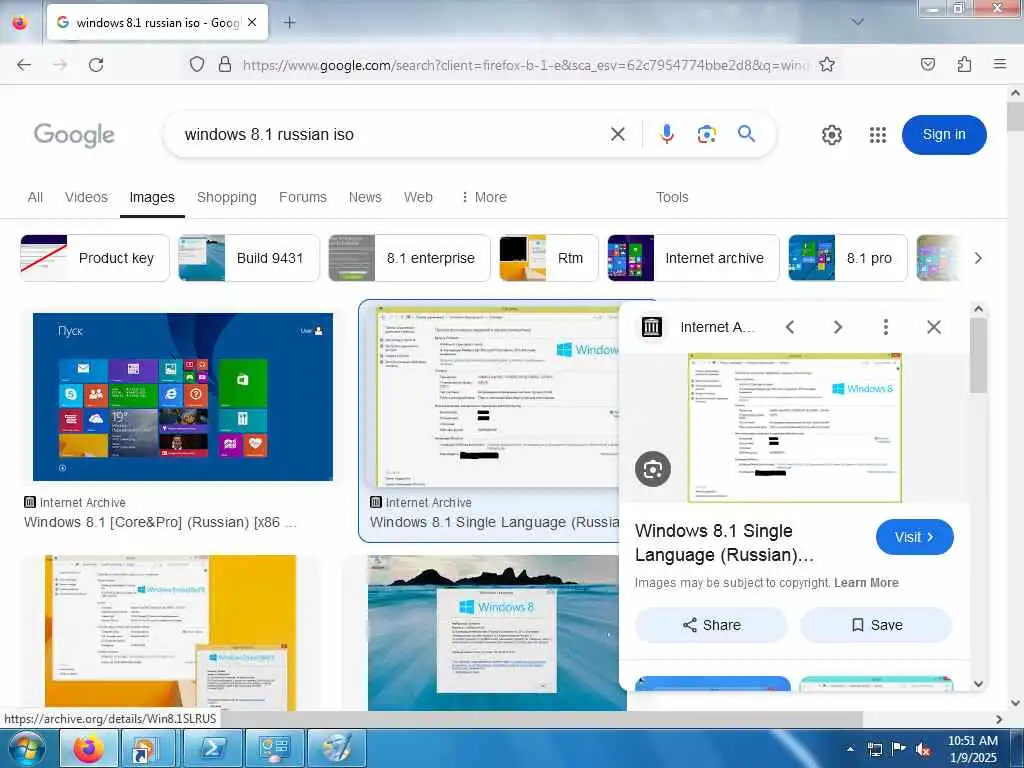Expand the list all tabs arrow
Viewport: 1024px width, 768px height.
[x=857, y=22]
